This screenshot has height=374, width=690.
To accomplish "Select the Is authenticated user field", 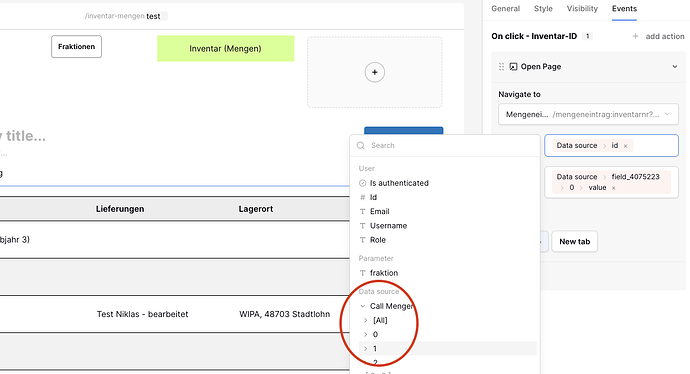I will [394, 183].
